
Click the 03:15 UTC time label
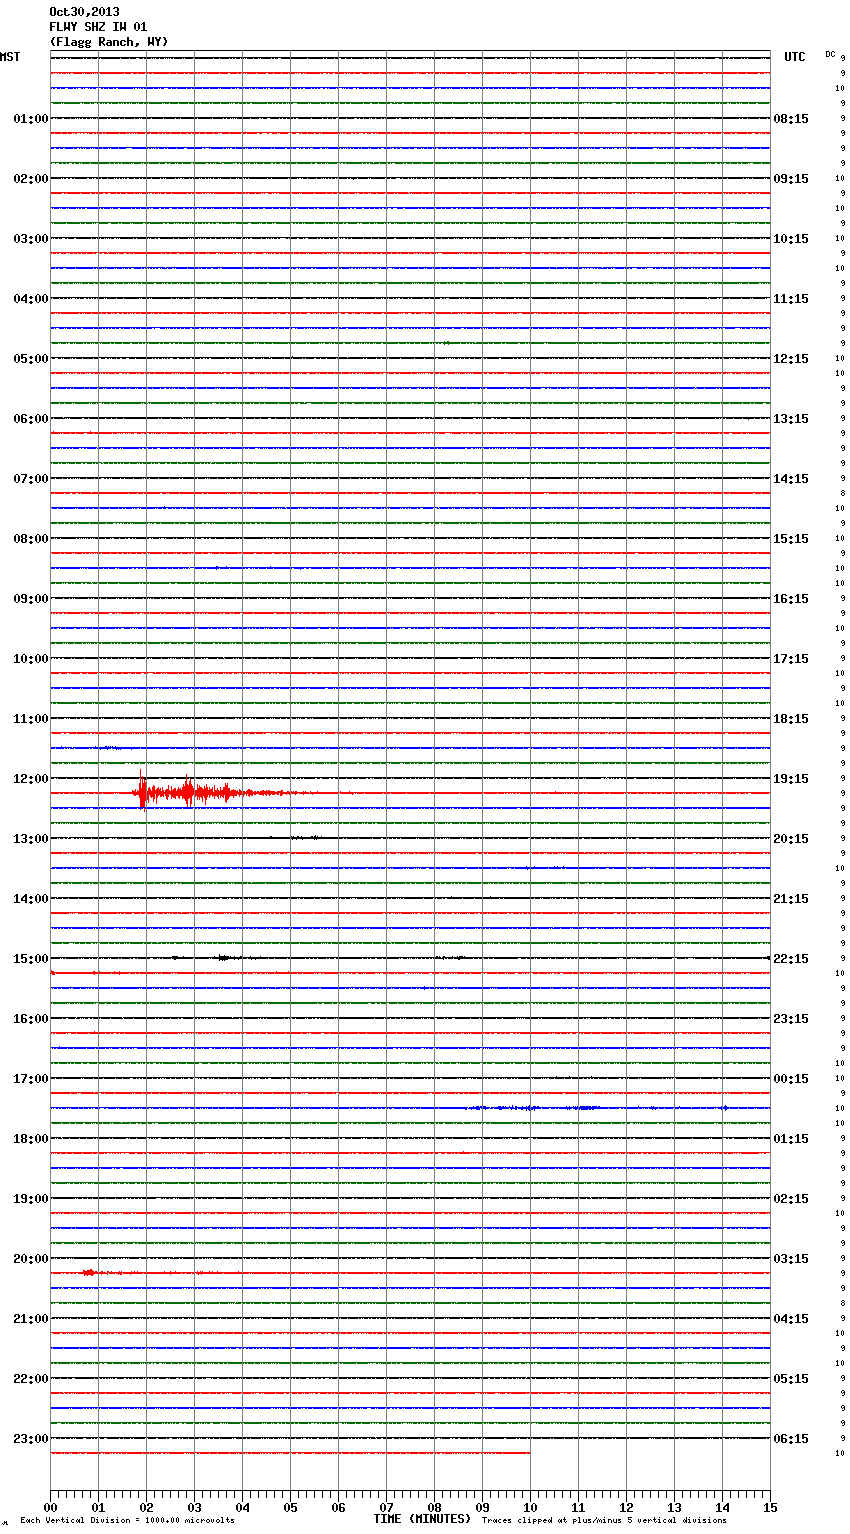coord(791,1258)
